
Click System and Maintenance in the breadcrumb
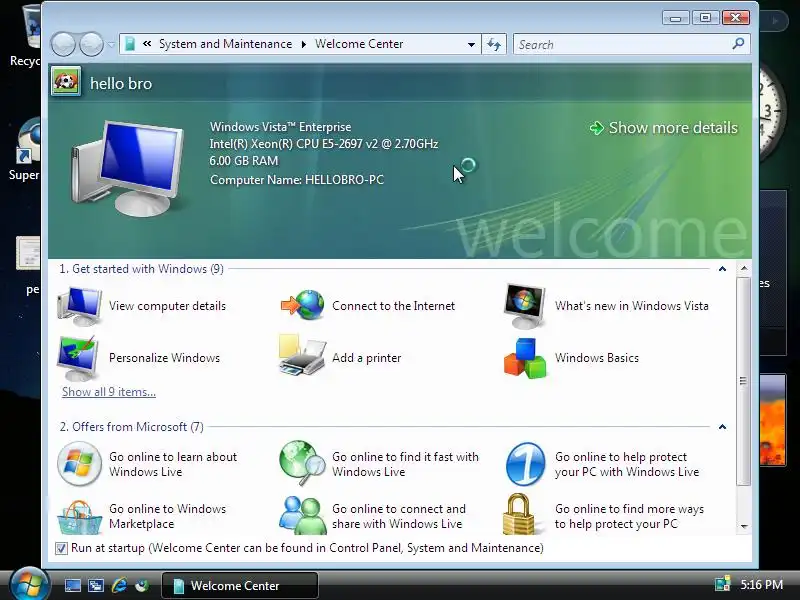[226, 44]
